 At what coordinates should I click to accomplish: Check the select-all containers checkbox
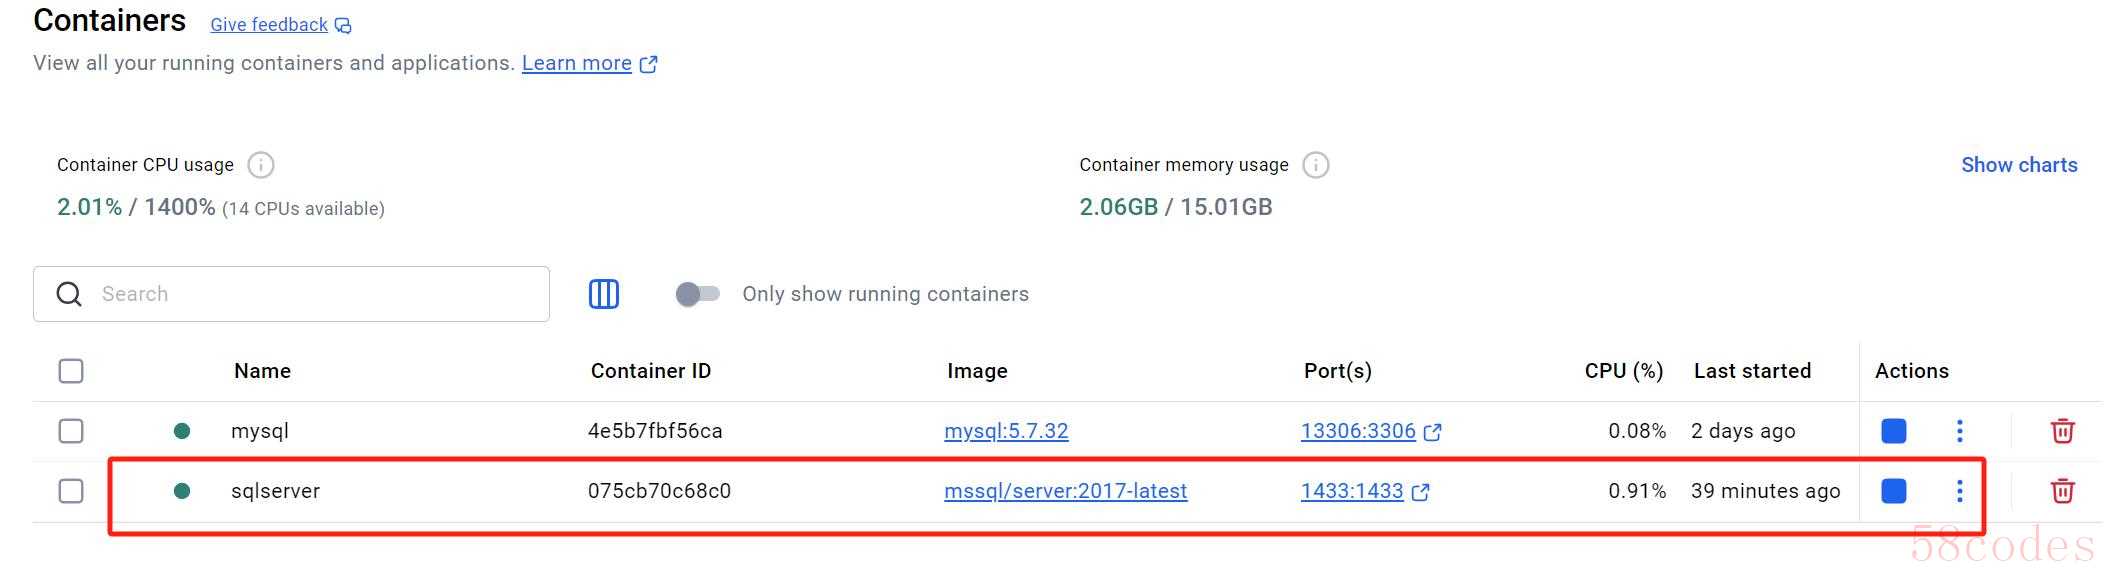(71, 371)
